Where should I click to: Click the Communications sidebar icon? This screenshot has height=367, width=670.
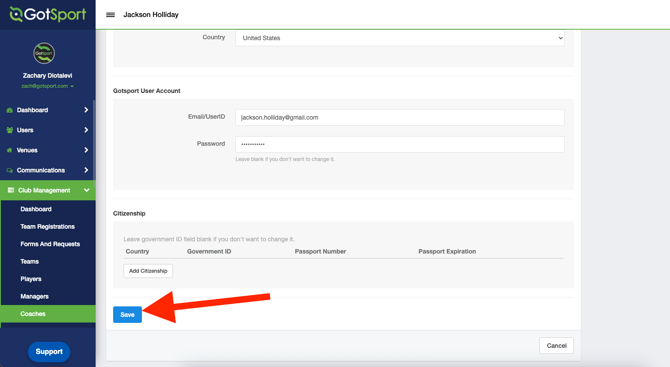[x=9, y=170]
